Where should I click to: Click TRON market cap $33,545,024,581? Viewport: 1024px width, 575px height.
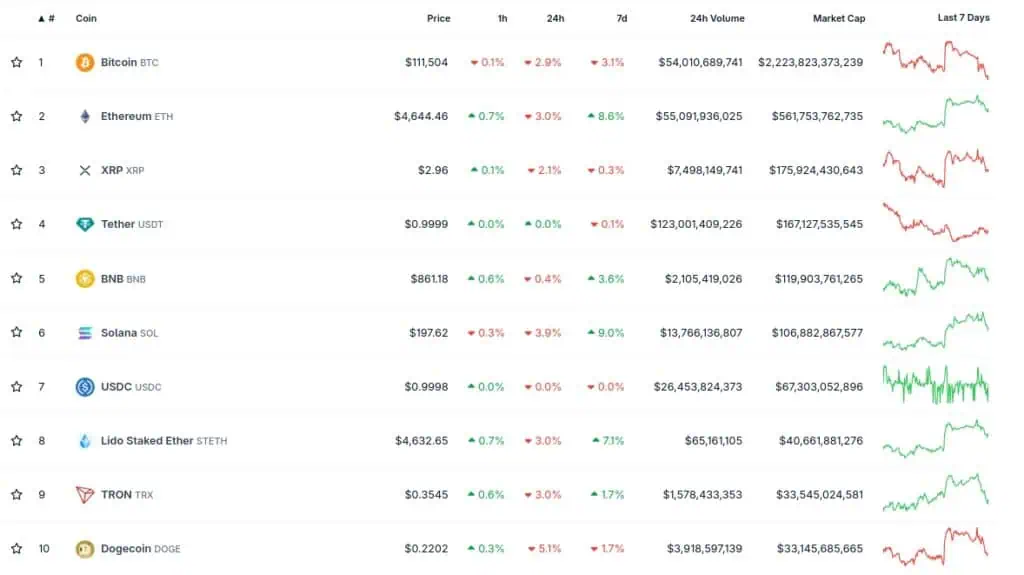[x=820, y=495]
